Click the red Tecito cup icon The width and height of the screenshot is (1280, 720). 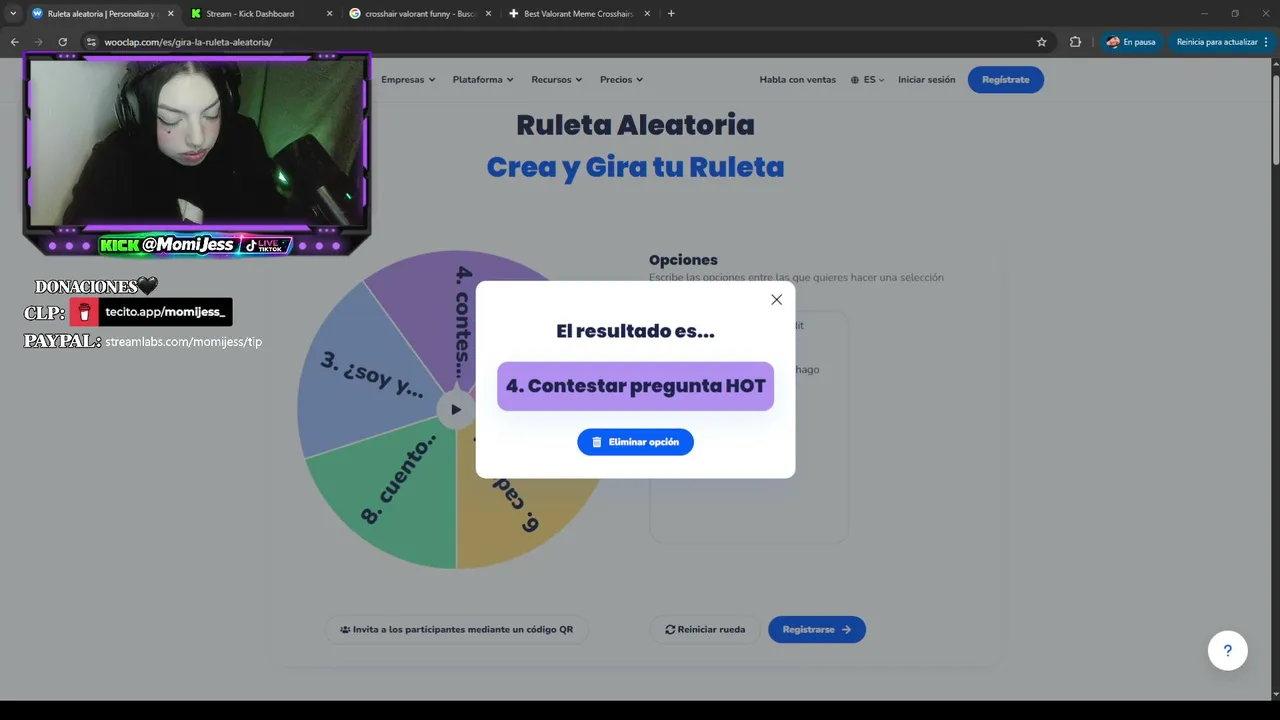click(x=84, y=312)
